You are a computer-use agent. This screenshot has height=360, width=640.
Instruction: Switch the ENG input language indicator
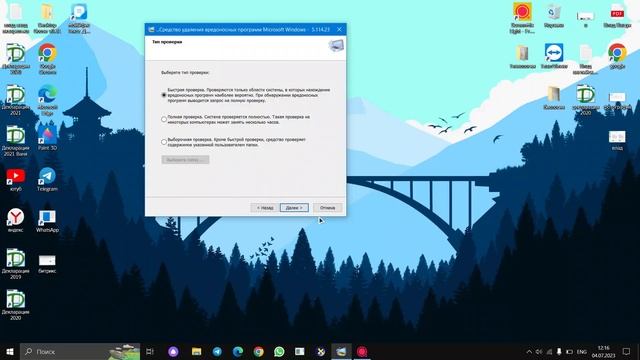click(x=582, y=351)
